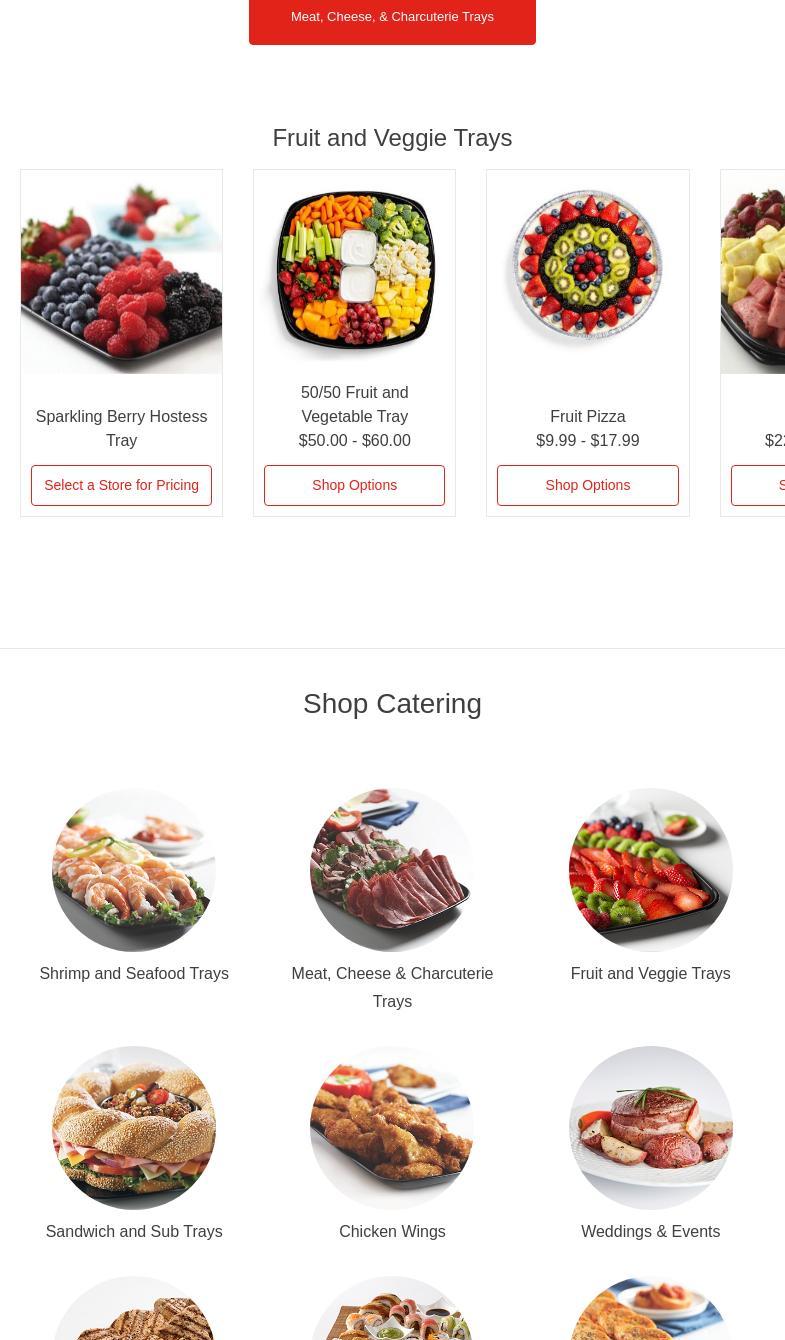Shop Options for 50/50 Fruit and Vegetable Tray
The image size is (785, 1340).
pyautogui.click(x=354, y=485)
